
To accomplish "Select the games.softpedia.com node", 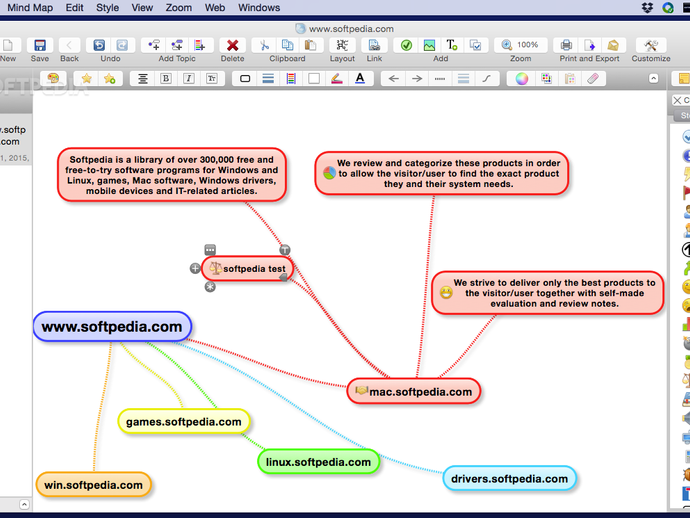I will click(x=184, y=421).
